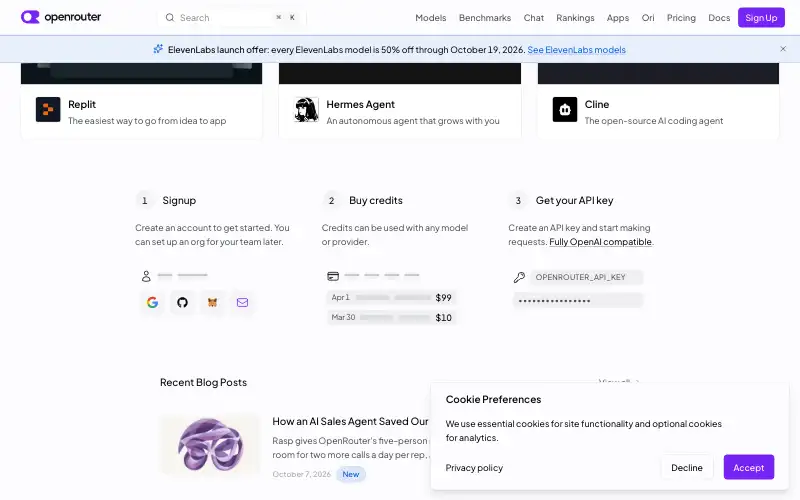Click the Cookie Preferences heading
Viewport: 800px width, 500px height.
pyautogui.click(x=493, y=399)
